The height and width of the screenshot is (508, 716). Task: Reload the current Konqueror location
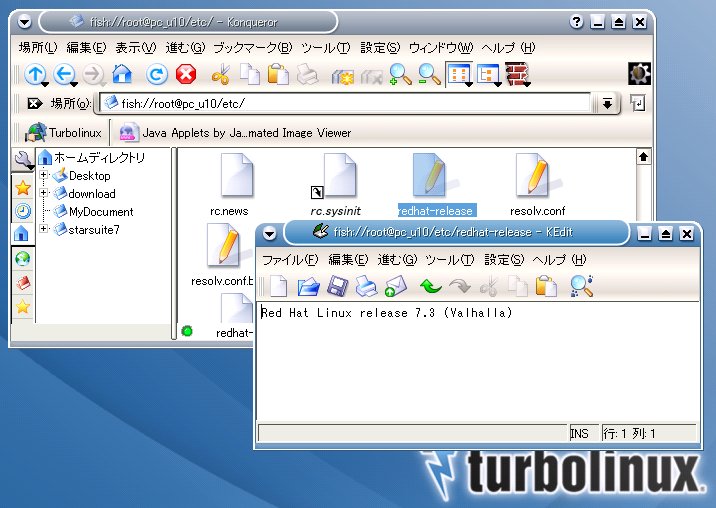(157, 74)
